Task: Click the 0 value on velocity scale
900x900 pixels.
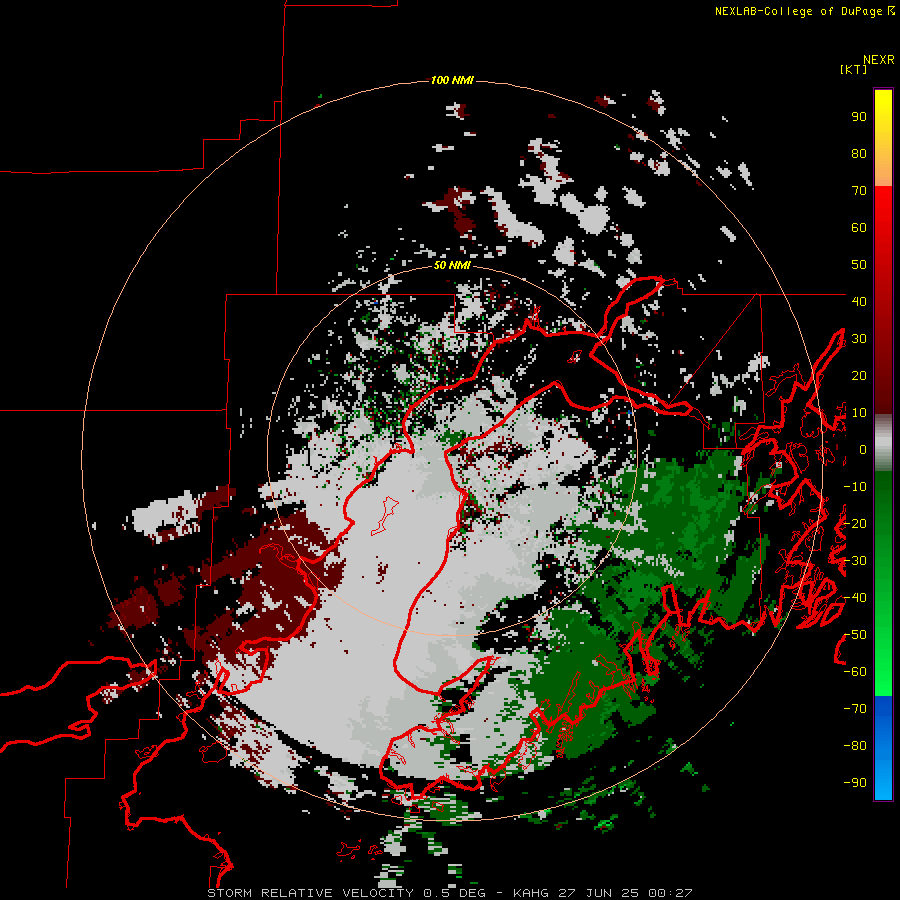Action: pos(862,450)
